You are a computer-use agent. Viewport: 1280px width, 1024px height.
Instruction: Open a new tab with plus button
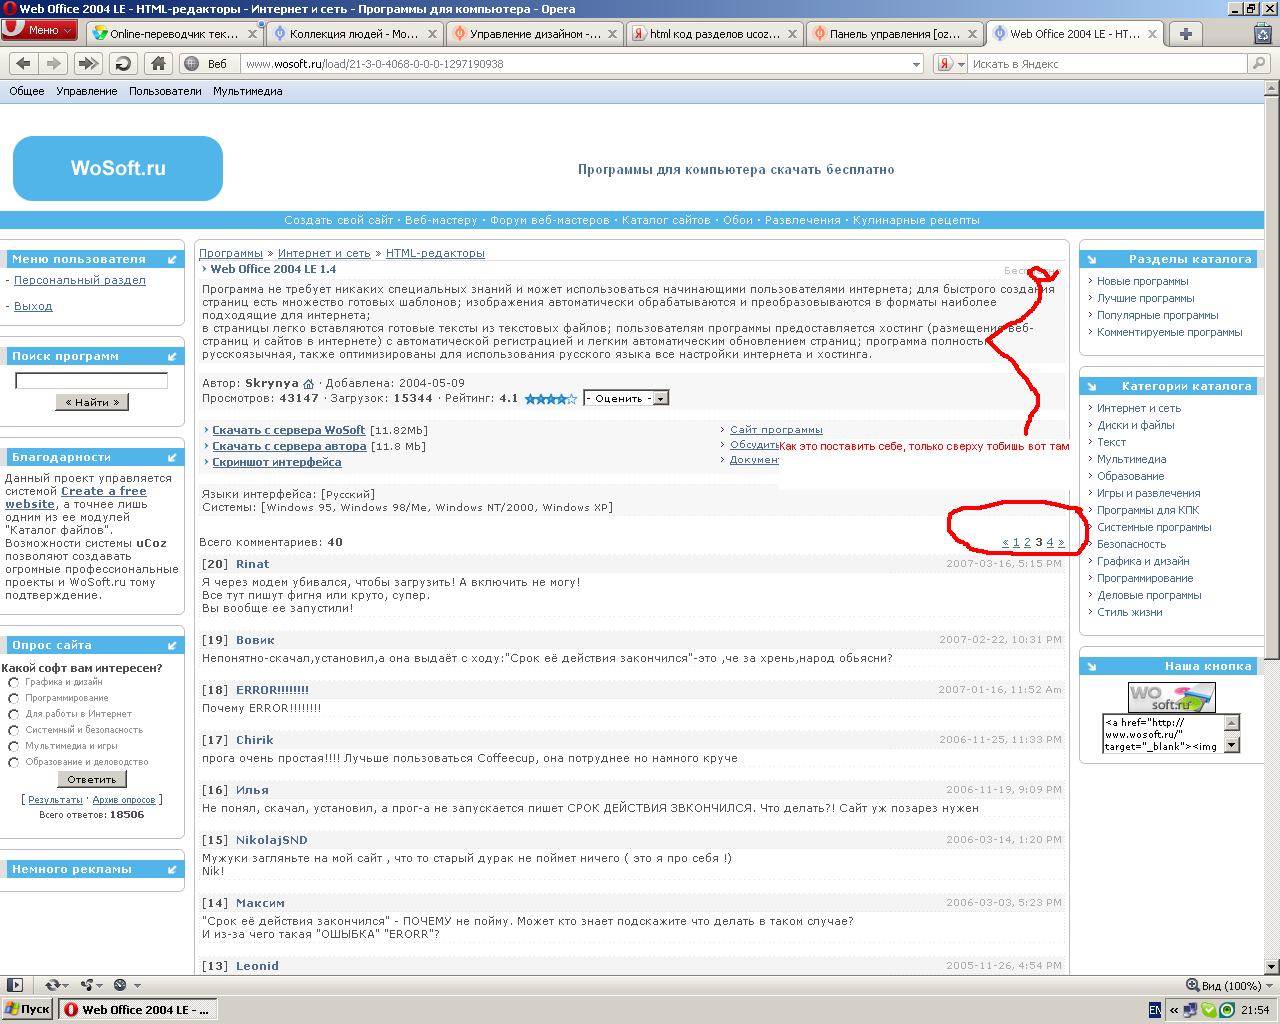(1186, 33)
